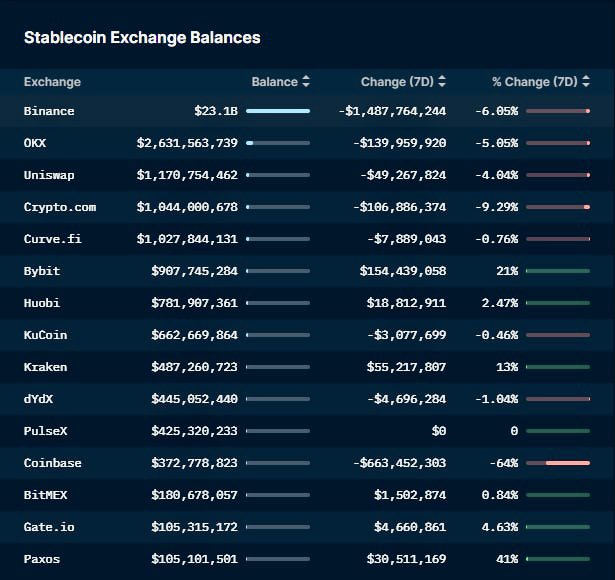Click Curve.fi balance $1,027,844,131

(187, 239)
